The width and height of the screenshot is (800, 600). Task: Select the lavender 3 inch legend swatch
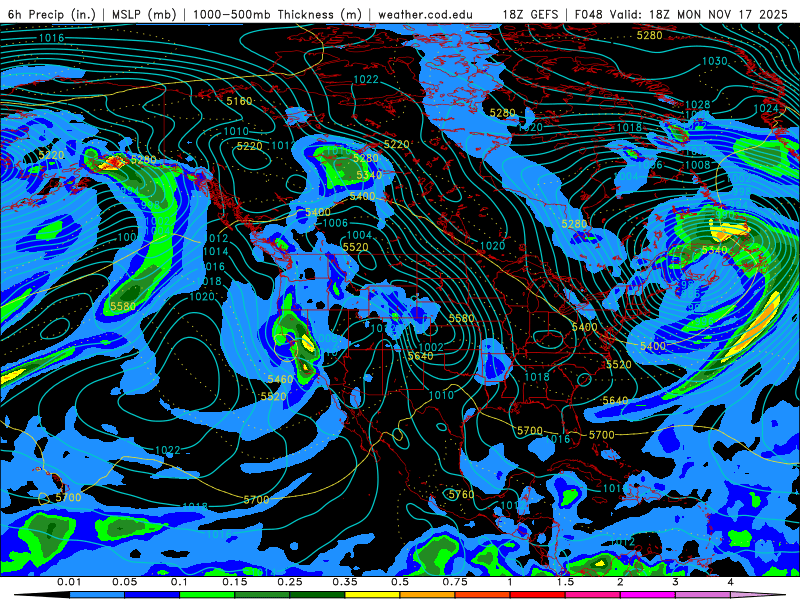[703, 595]
